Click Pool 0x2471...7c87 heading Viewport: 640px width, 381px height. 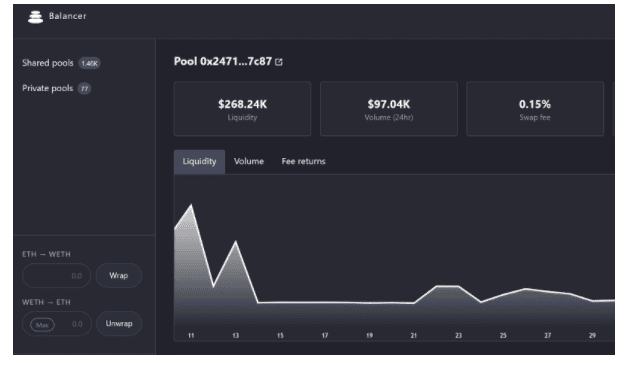[x=223, y=61]
